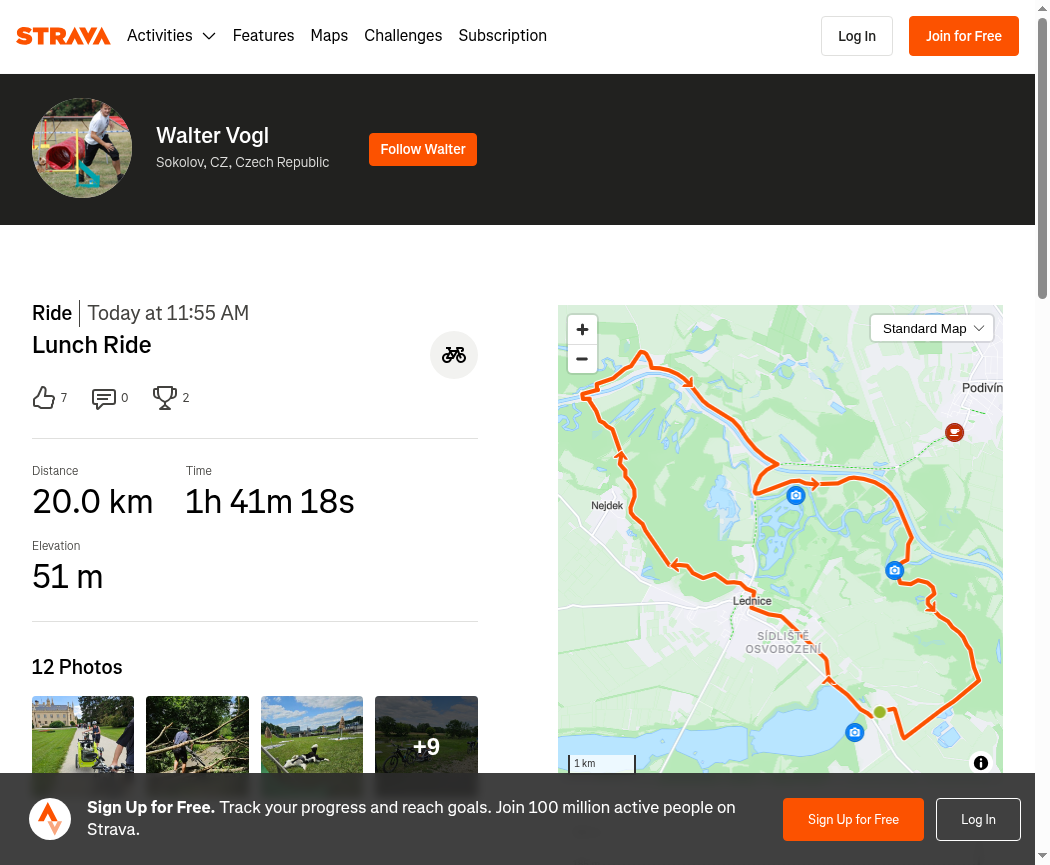Image resolution: width=1050 pixels, height=865 pixels.
Task: Go to Challenges
Action: tap(403, 35)
